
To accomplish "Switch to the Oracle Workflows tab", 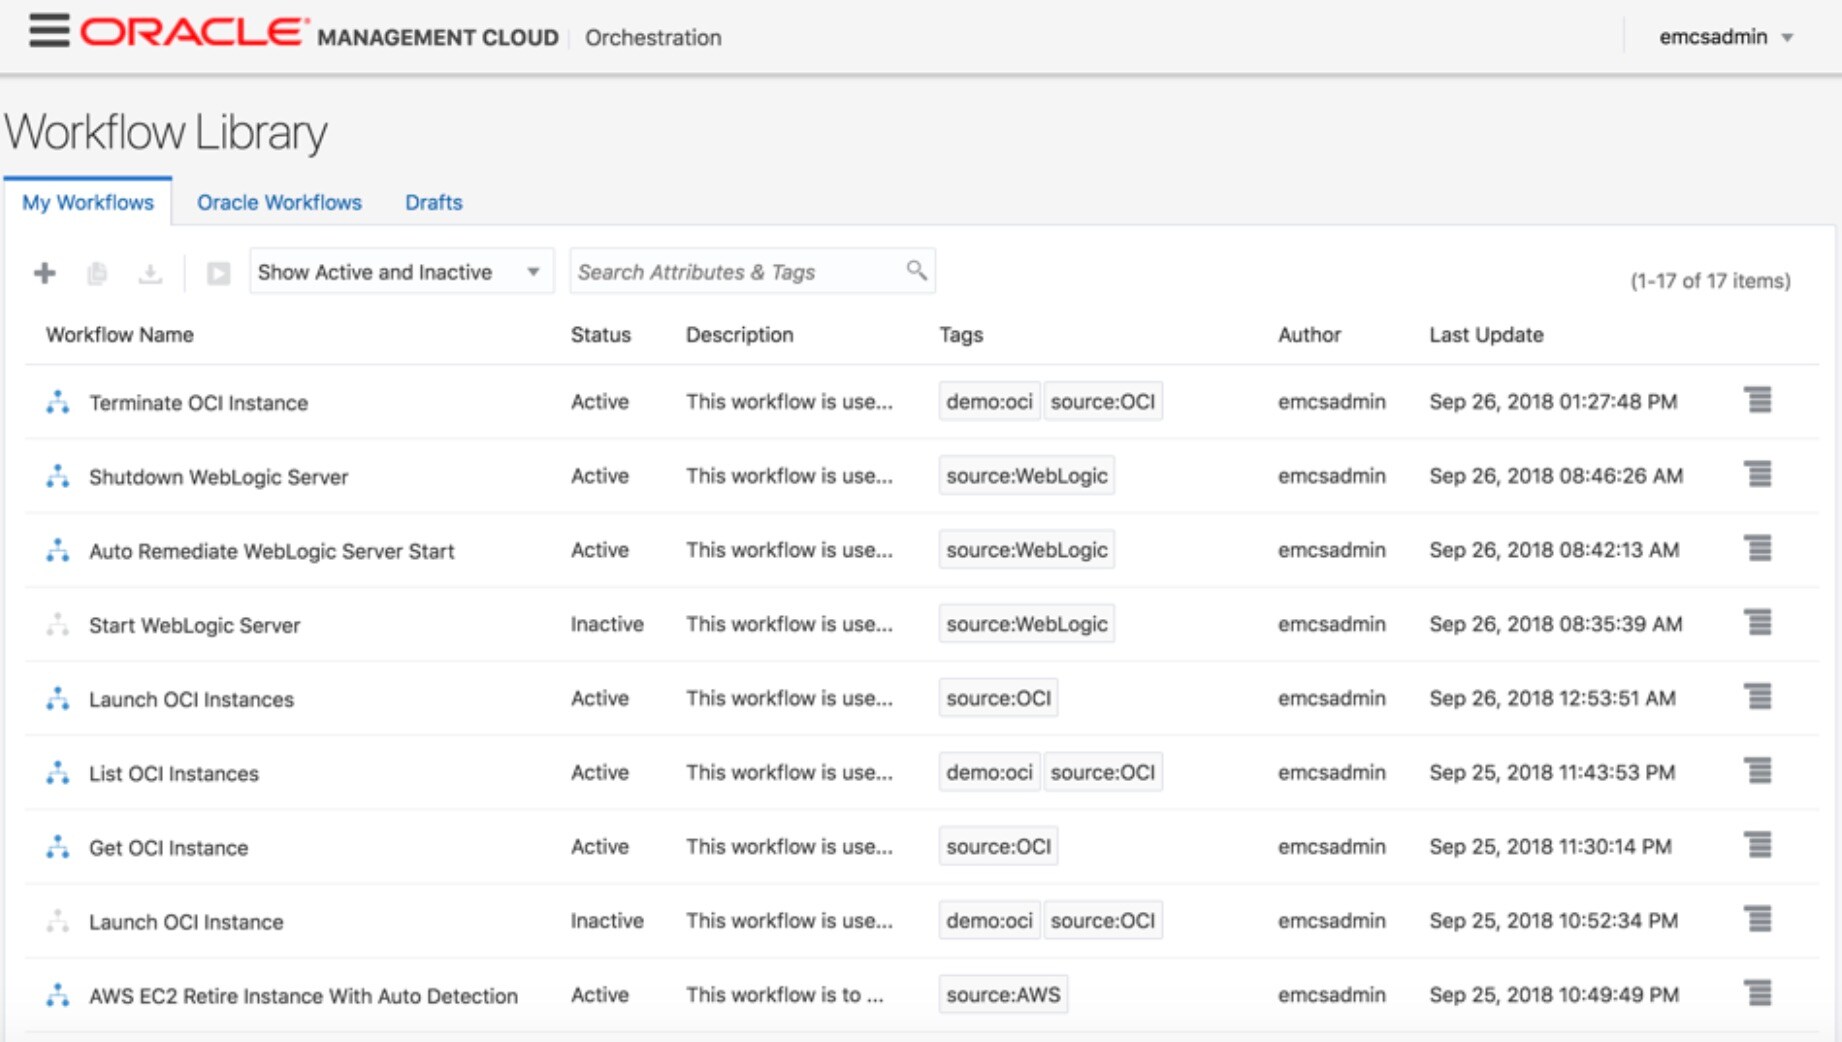I will pos(279,202).
